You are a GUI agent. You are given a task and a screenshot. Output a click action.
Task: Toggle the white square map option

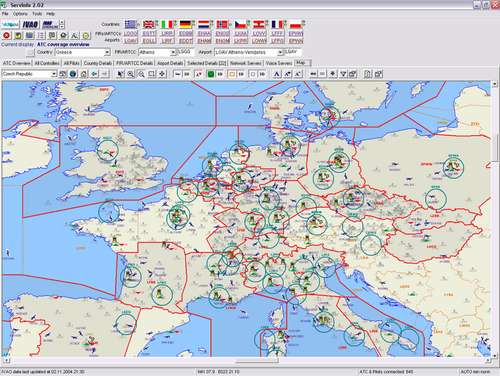point(253,74)
